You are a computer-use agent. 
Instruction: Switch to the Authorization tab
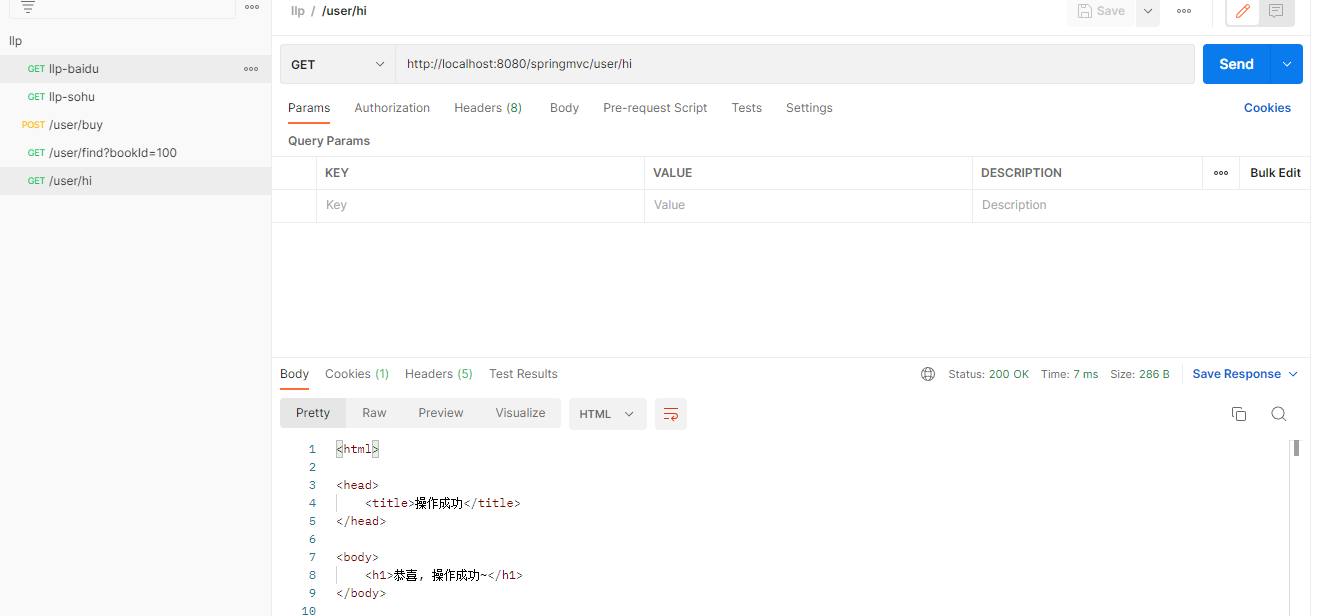point(392,108)
